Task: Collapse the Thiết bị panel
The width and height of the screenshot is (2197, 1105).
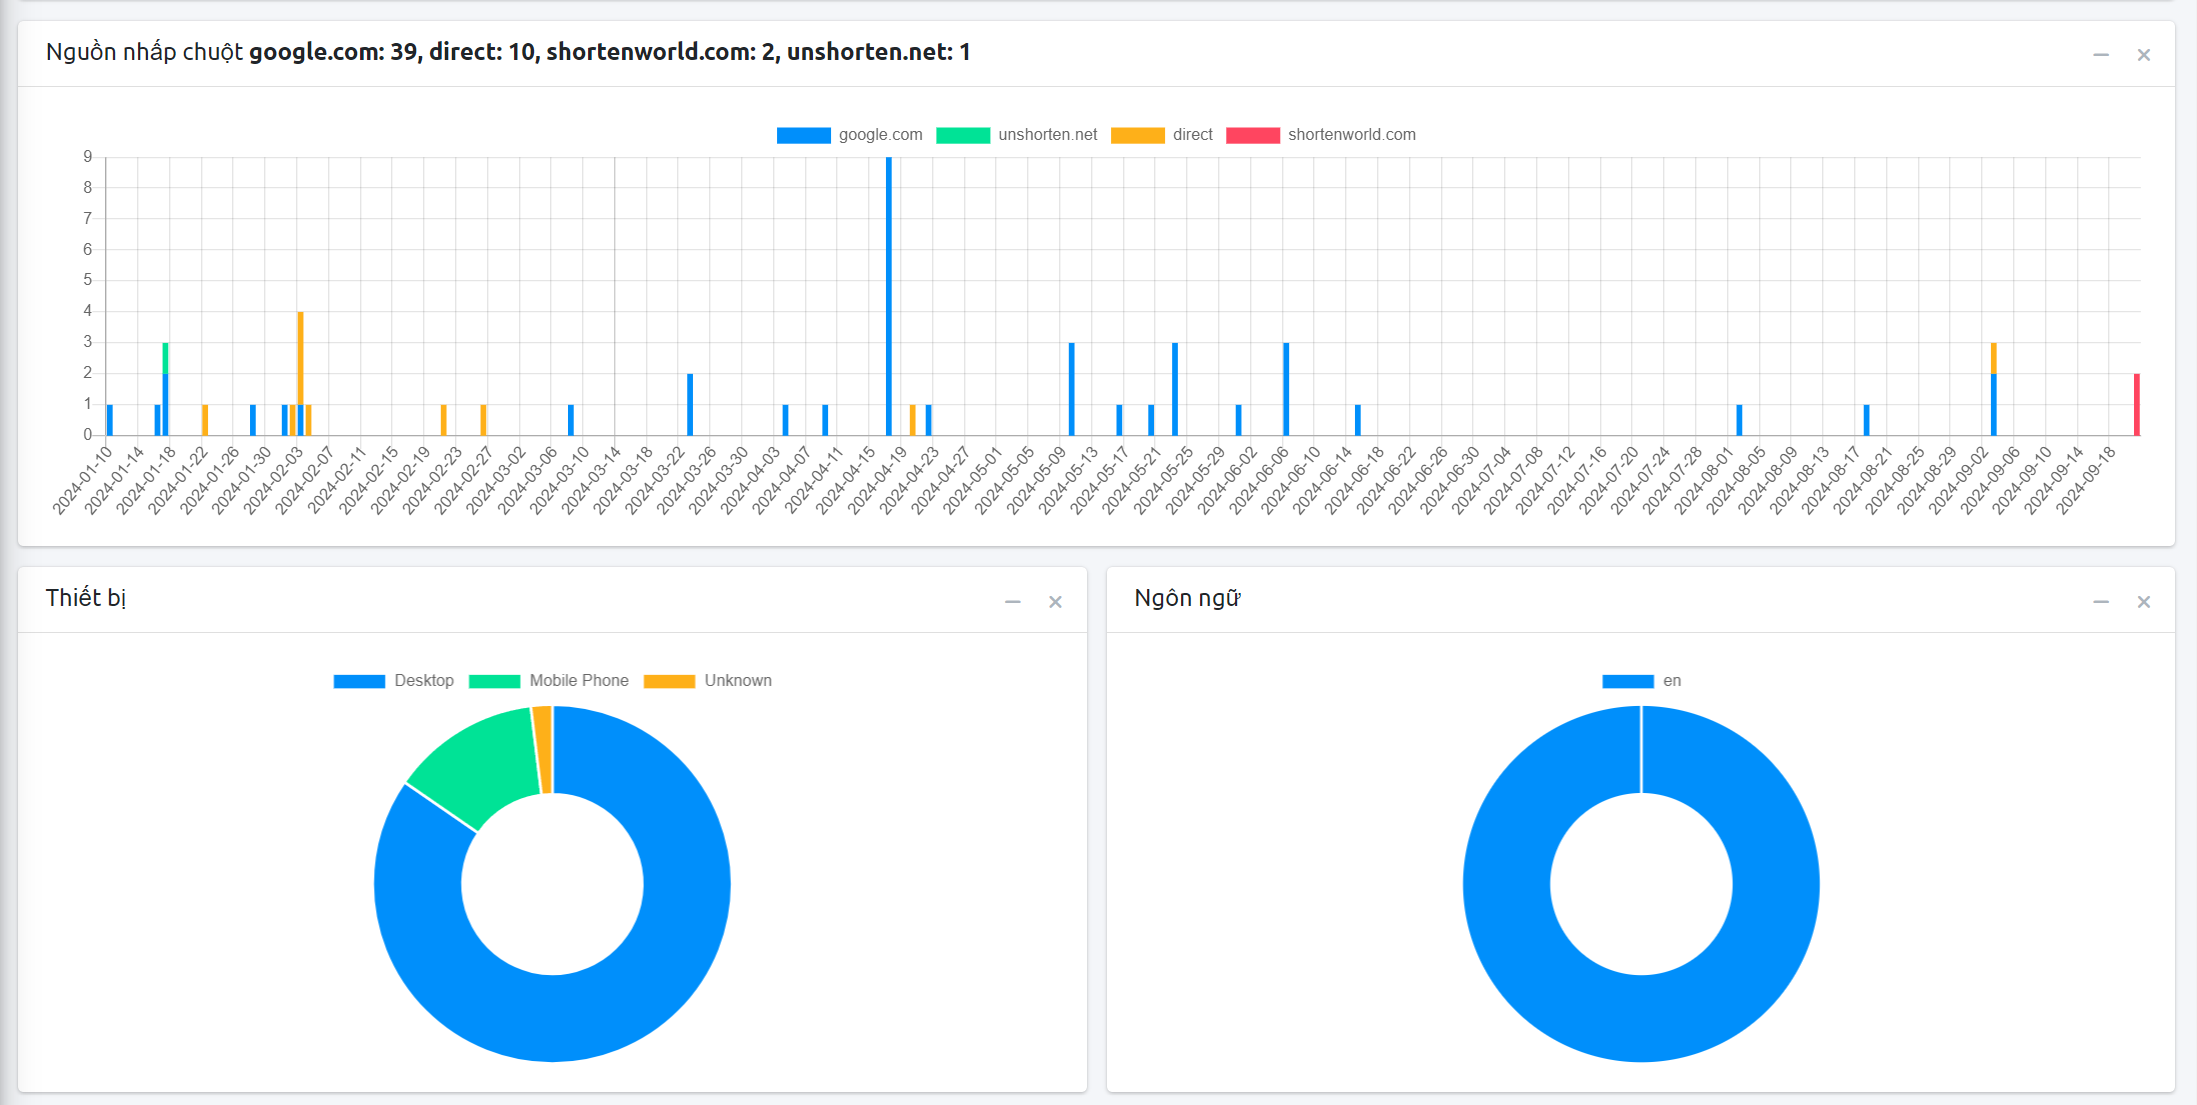Action: coord(1013,602)
